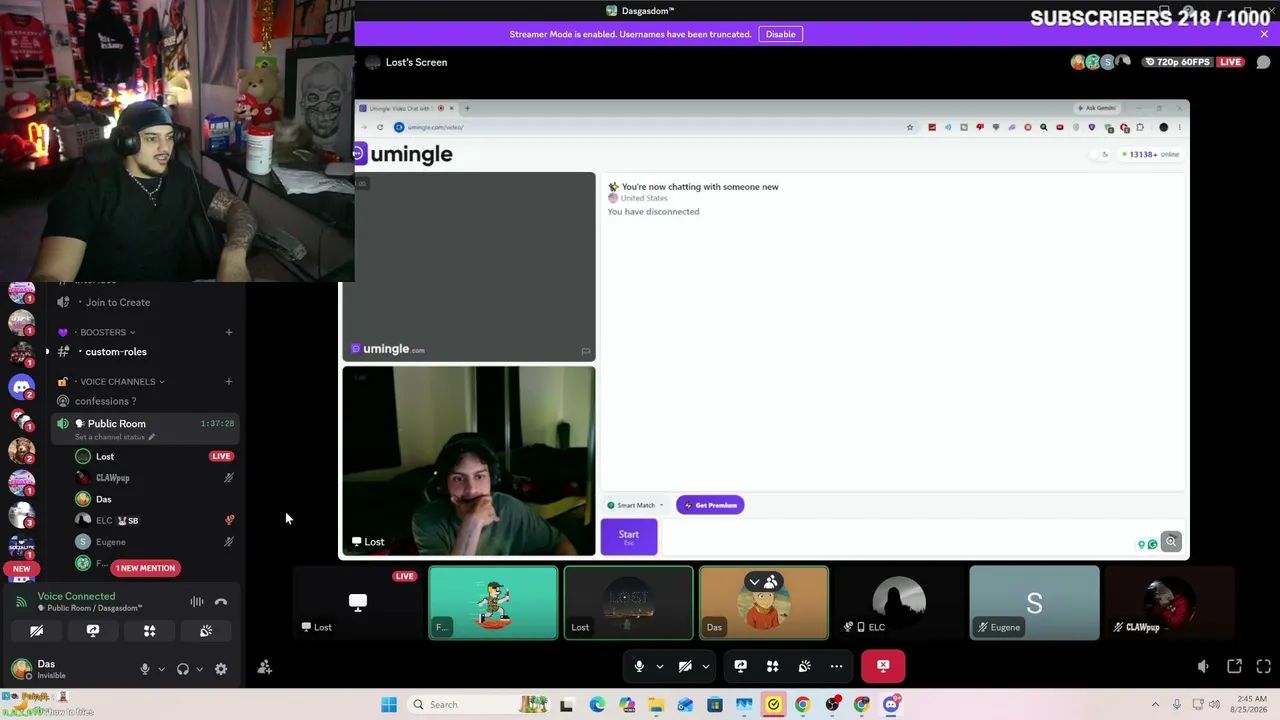
Task: Click the invite people icon beside user panel
Action: (x=265, y=667)
